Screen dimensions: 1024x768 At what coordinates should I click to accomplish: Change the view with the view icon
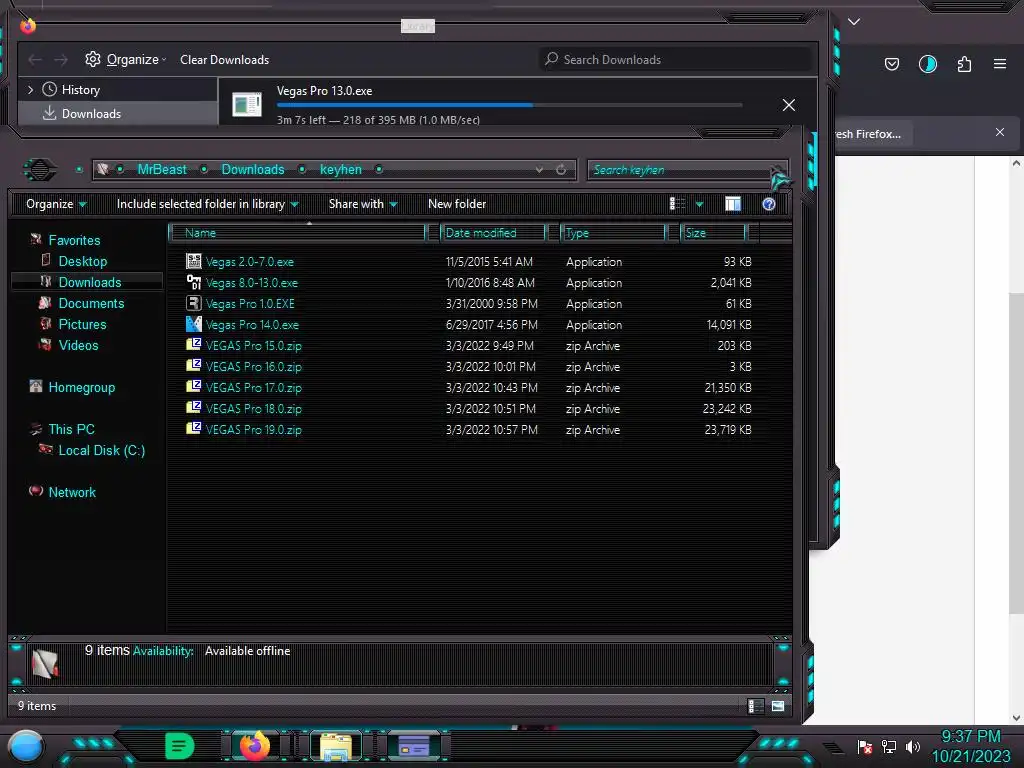click(677, 204)
